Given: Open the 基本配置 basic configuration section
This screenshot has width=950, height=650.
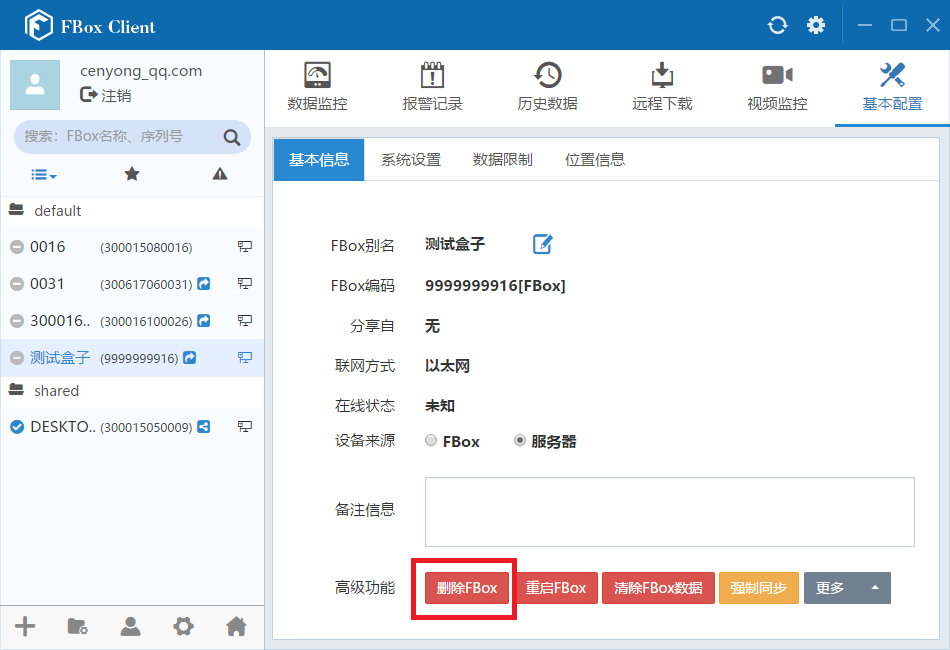Looking at the screenshot, I should (892, 87).
